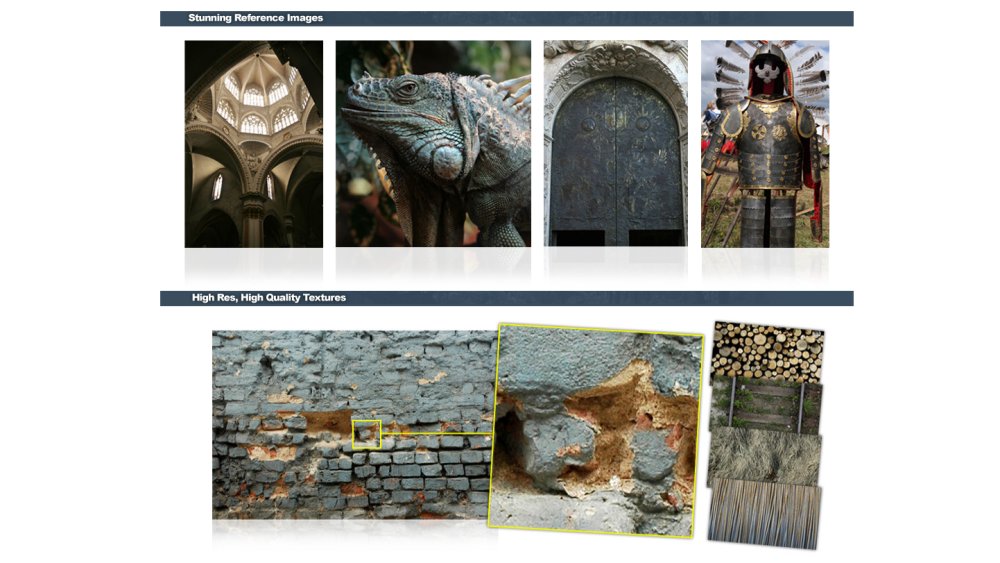Pick the dry grass texture
The width and height of the screenshot is (1000, 563).
(765, 455)
